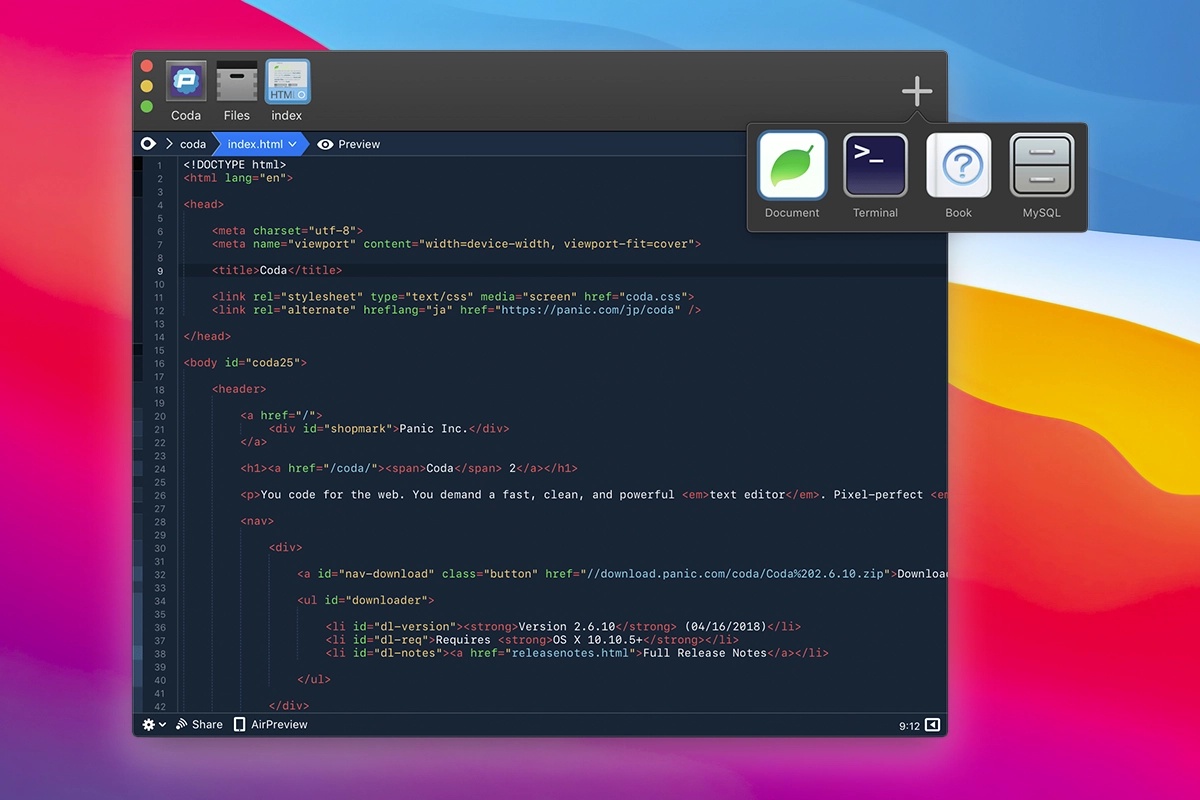This screenshot has height=800, width=1200.
Task: Click the Share button in status bar
Action: pos(199,725)
